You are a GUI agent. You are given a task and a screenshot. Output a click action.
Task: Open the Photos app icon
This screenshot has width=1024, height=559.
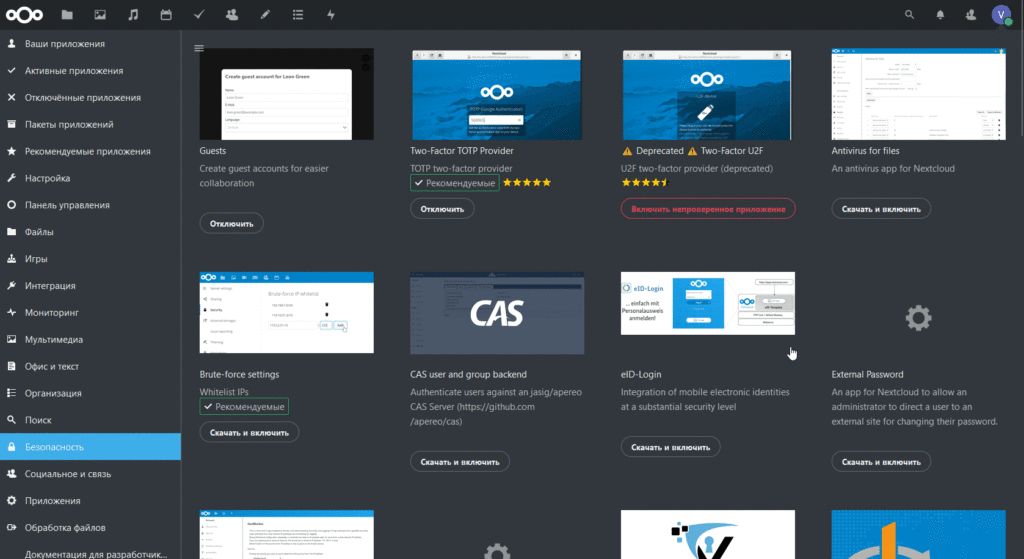click(x=100, y=14)
